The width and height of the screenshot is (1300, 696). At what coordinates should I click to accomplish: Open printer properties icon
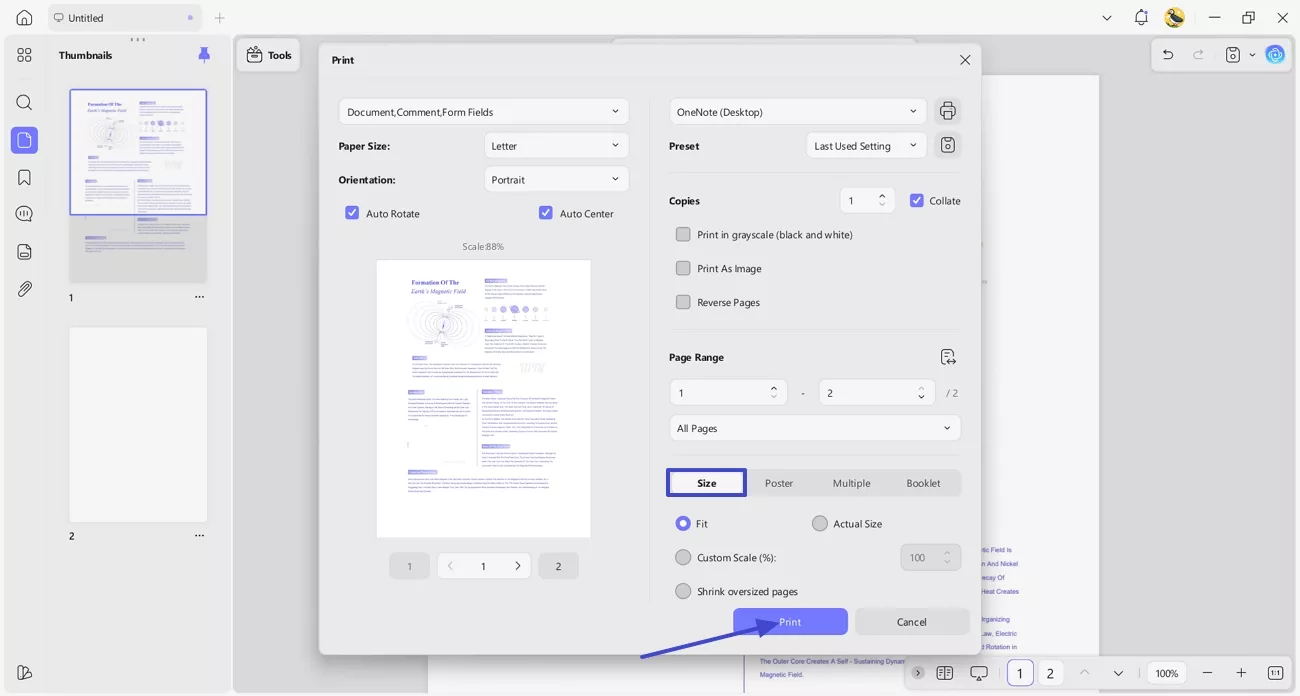point(948,111)
